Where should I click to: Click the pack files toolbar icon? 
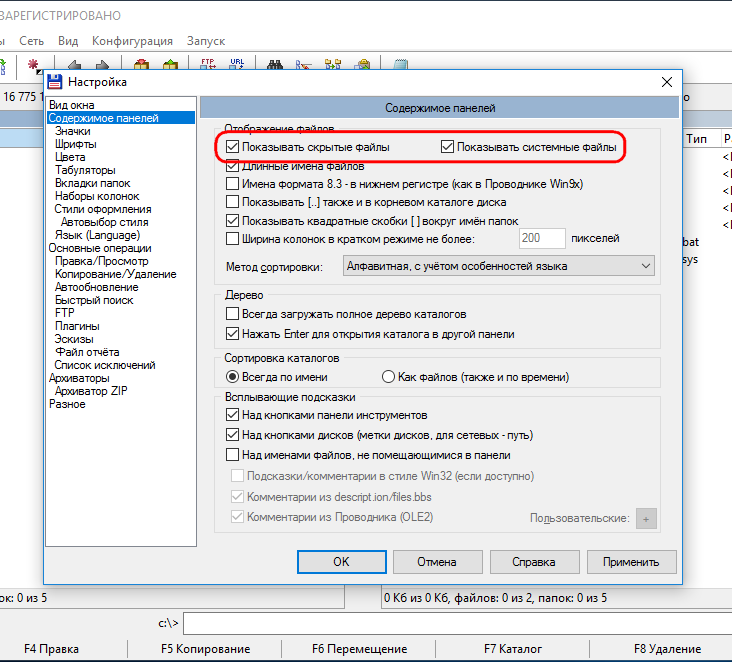click(x=141, y=64)
